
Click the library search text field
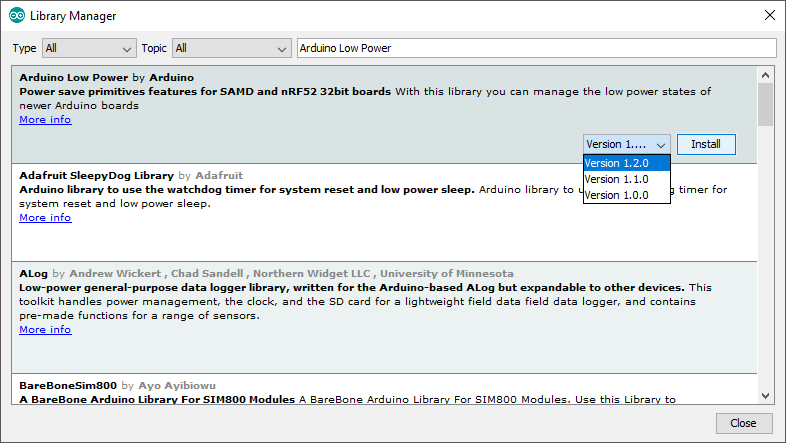pos(536,48)
